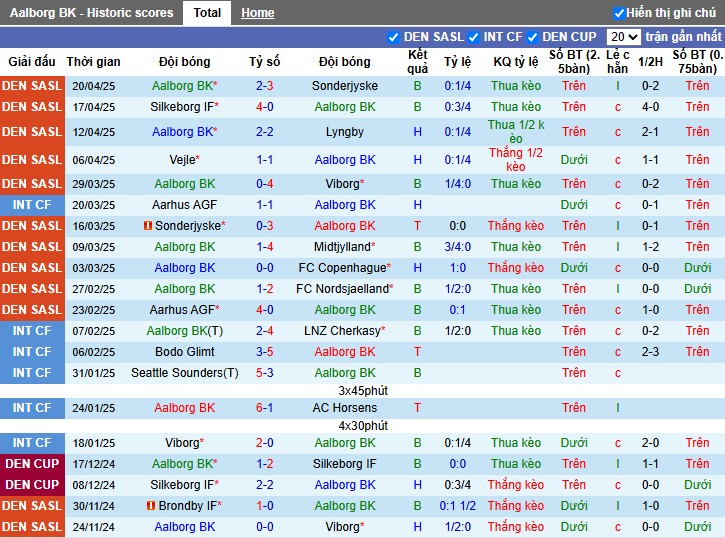Click the Tỷ số column header

264,62
